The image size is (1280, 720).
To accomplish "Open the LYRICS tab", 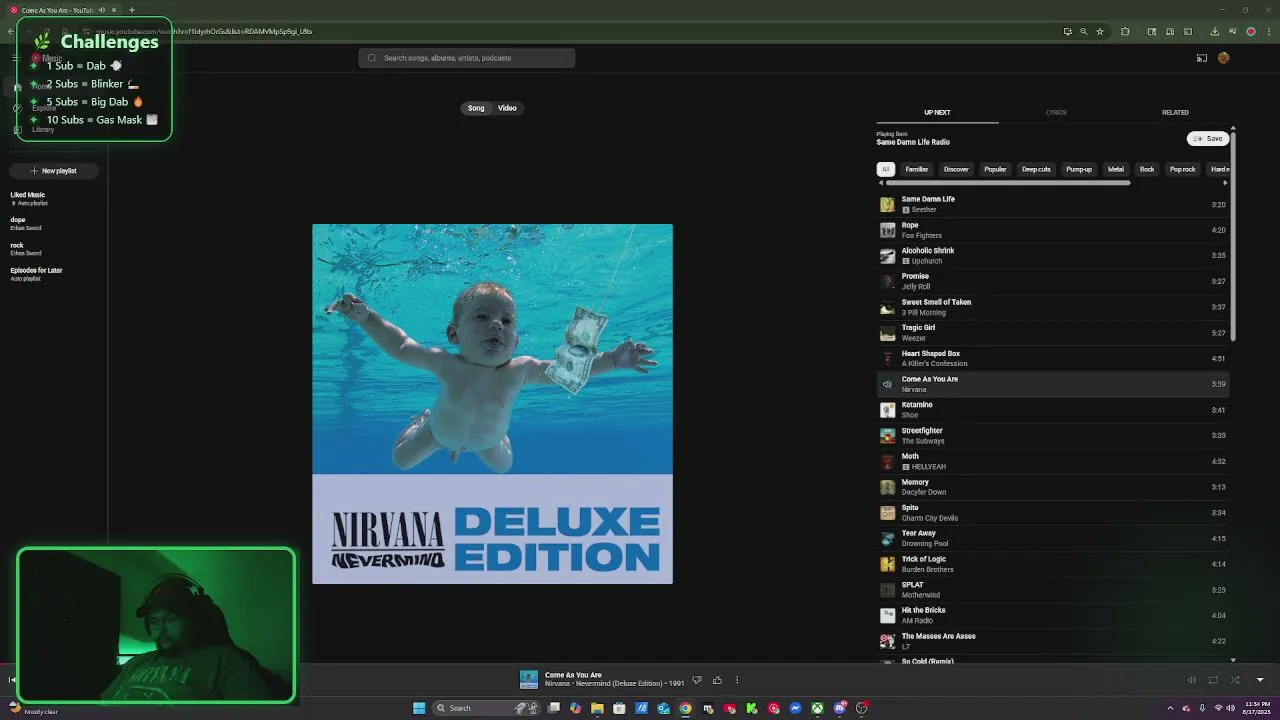I will (x=1056, y=113).
